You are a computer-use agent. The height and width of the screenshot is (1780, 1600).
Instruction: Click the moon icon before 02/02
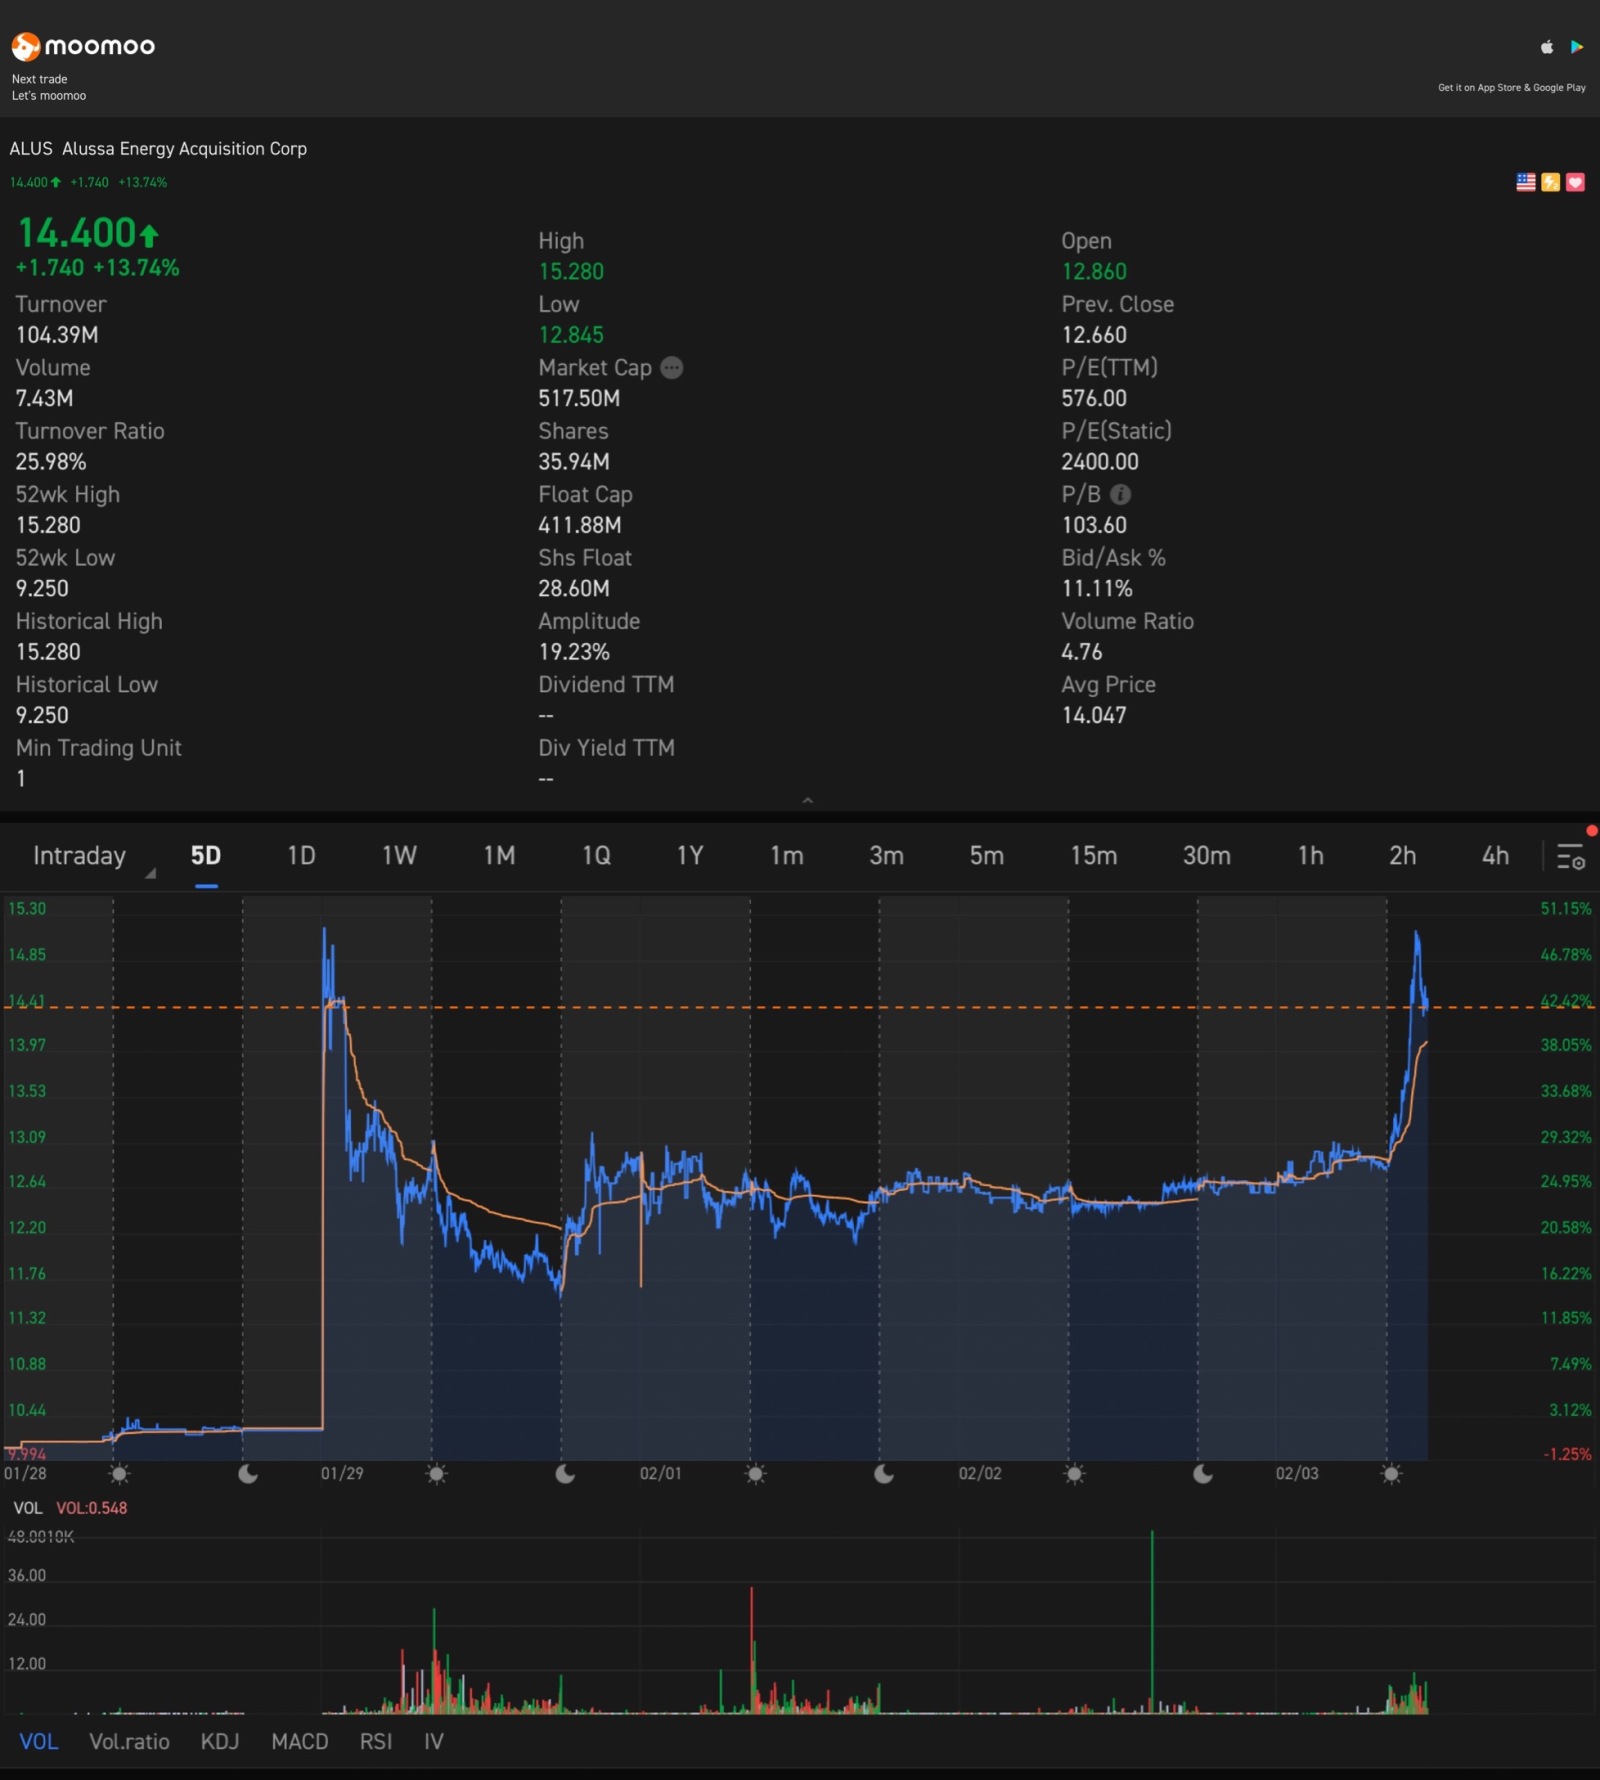coord(884,1474)
